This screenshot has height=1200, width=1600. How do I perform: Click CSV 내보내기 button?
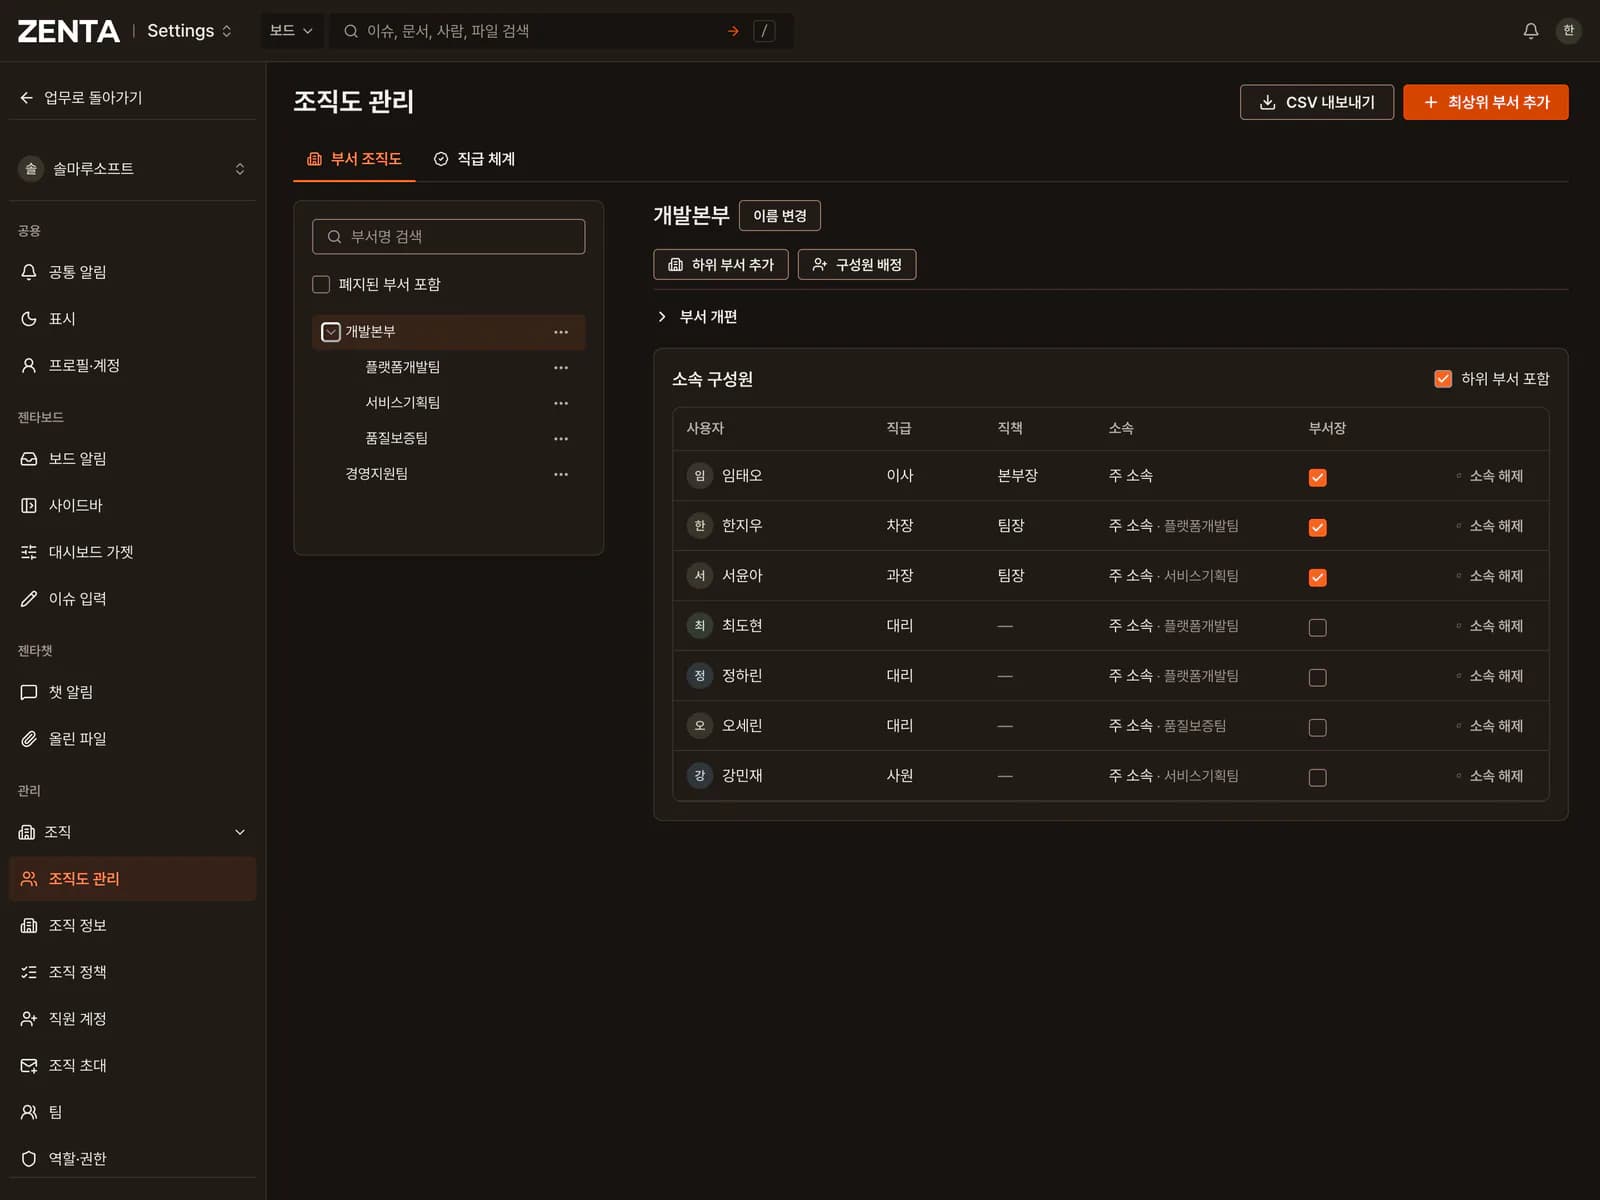1317,102
